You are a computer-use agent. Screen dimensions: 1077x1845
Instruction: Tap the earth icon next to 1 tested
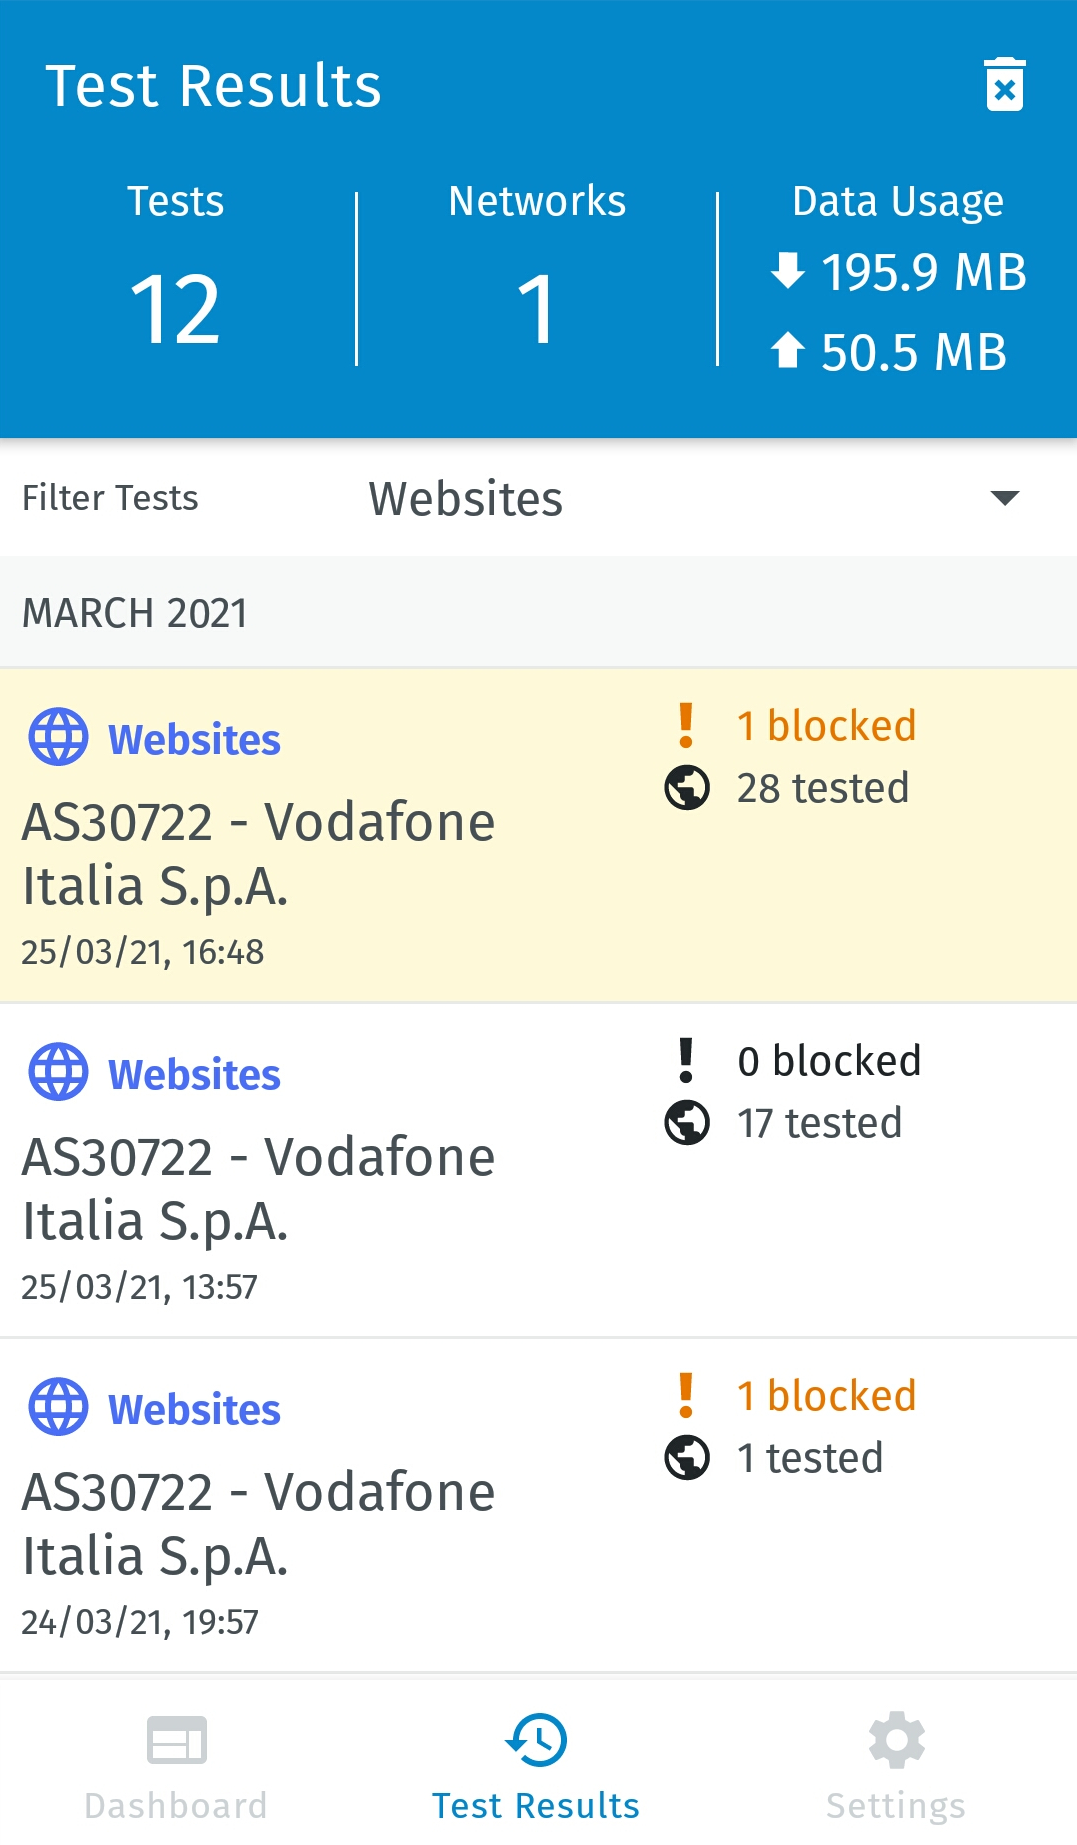point(687,1458)
